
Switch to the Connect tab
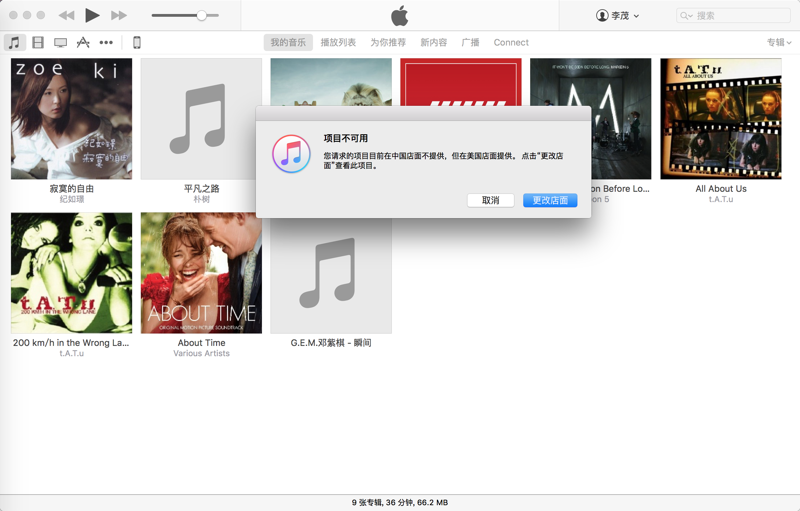pos(511,42)
